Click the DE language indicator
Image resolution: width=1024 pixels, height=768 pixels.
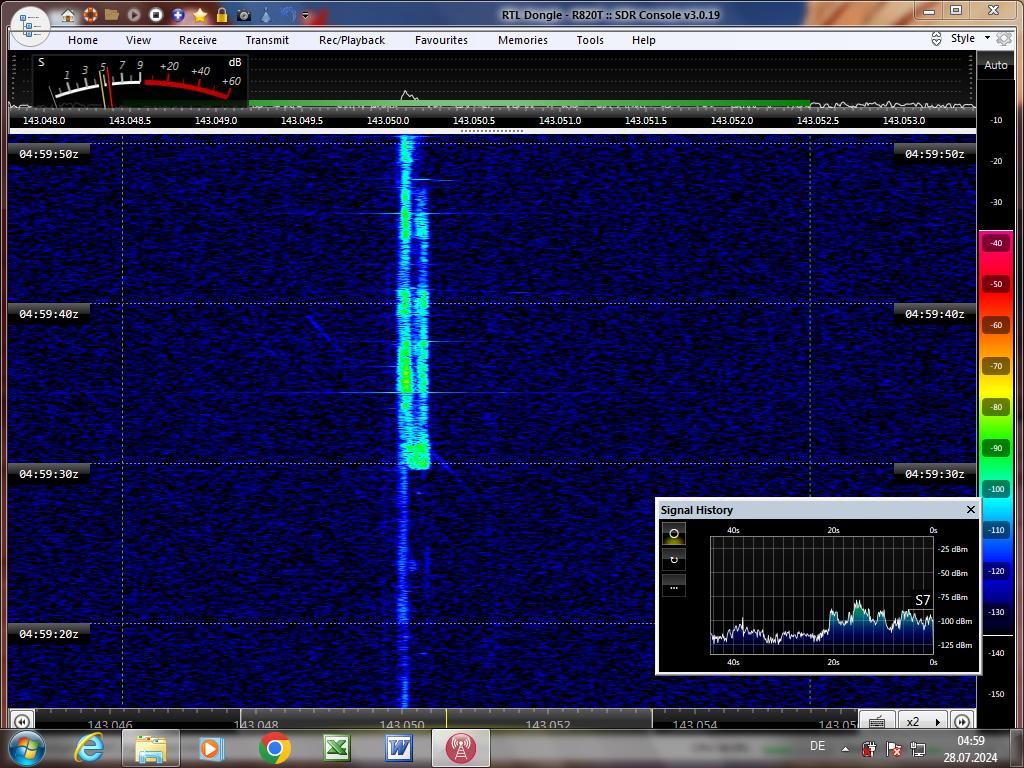[817, 746]
